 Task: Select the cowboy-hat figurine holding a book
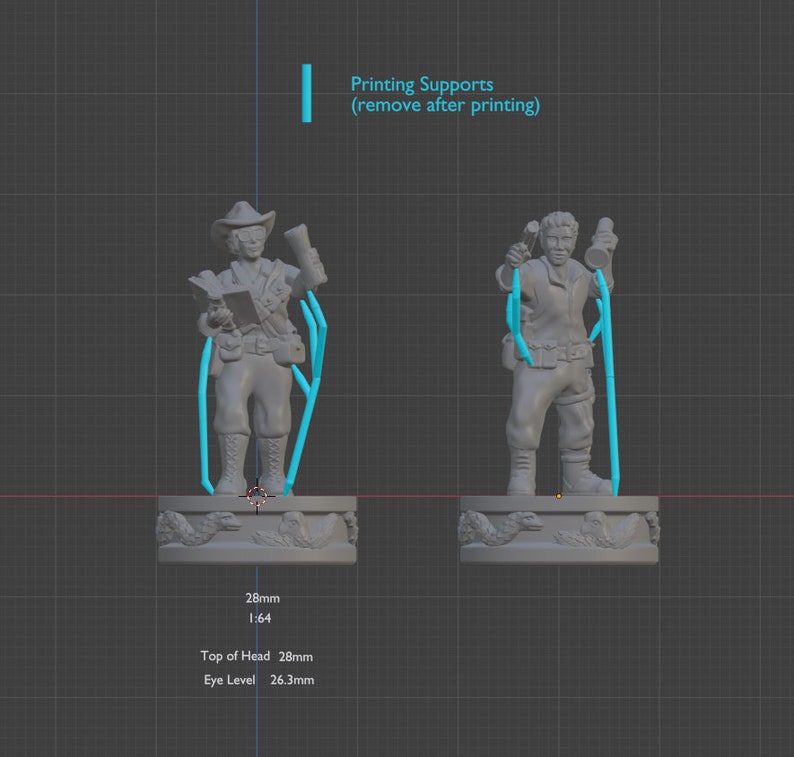pos(258,348)
